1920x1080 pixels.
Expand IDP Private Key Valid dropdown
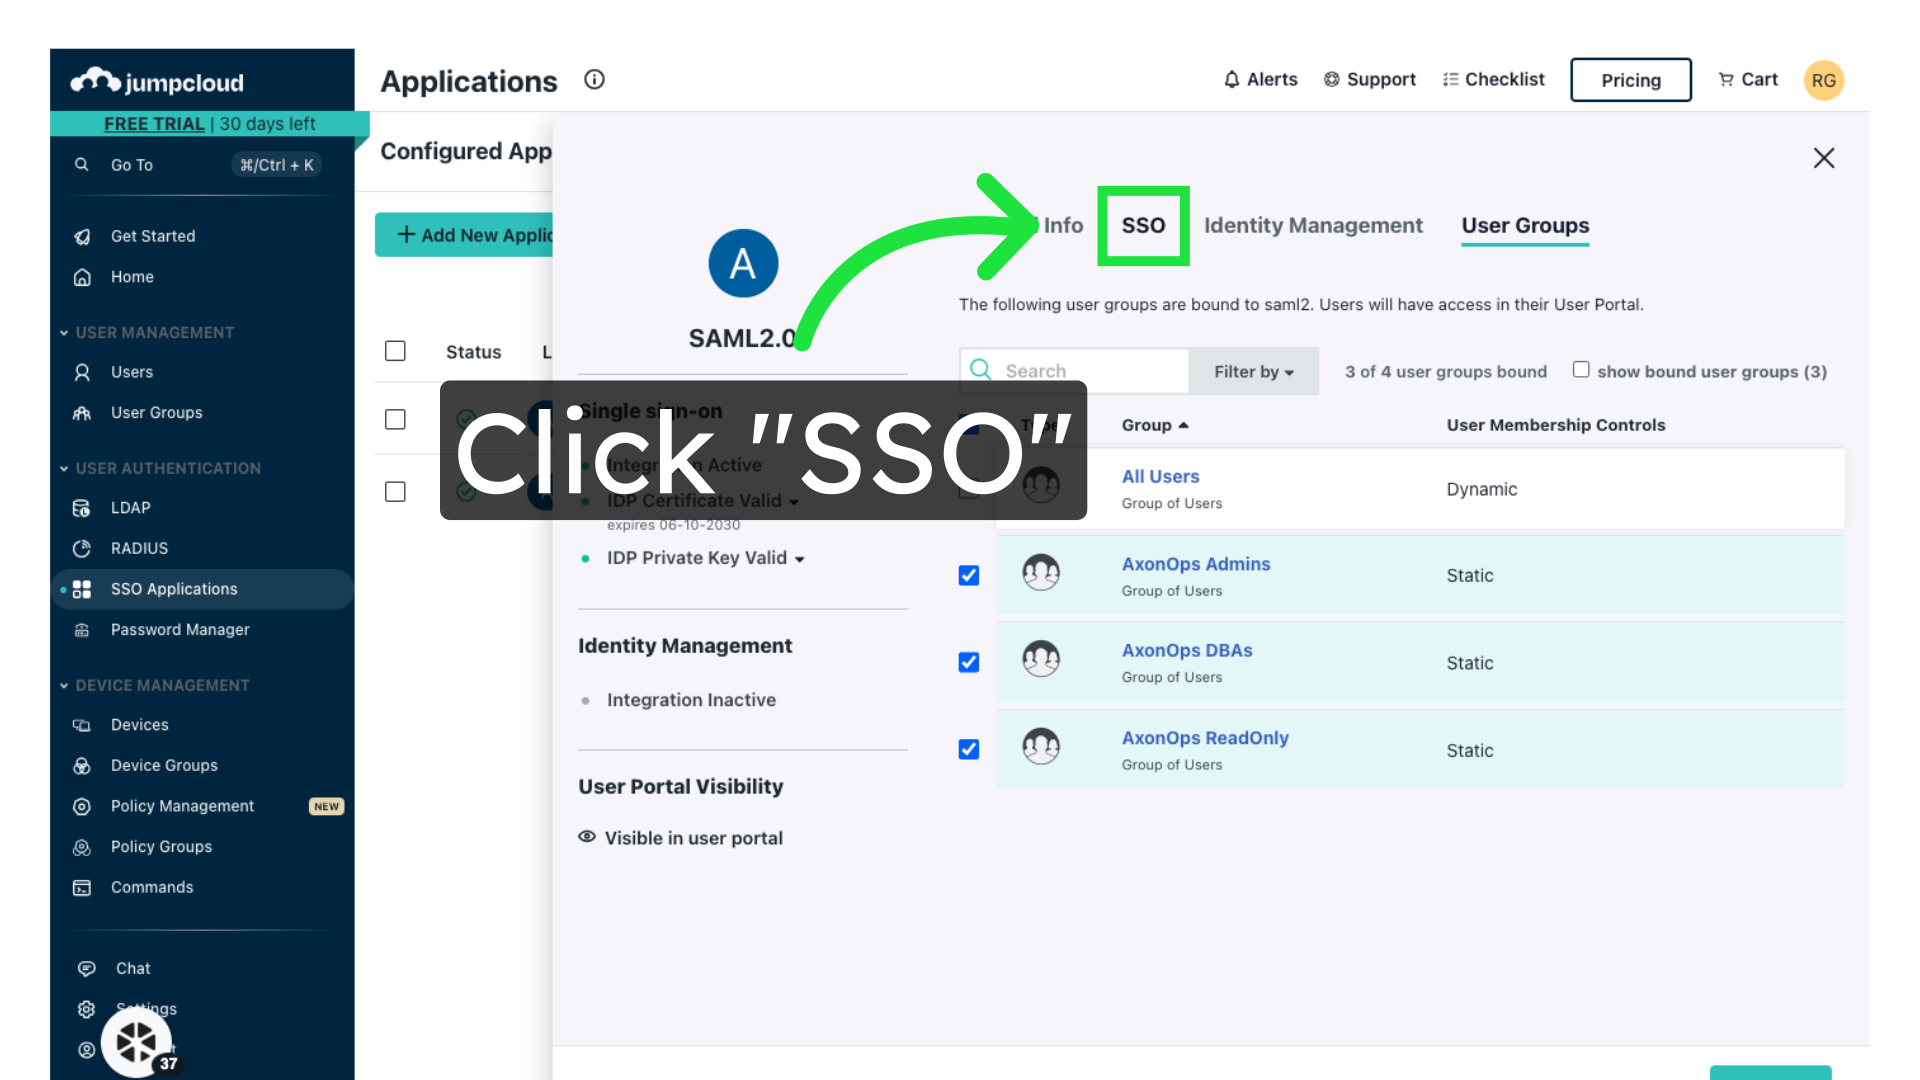[x=799, y=559]
